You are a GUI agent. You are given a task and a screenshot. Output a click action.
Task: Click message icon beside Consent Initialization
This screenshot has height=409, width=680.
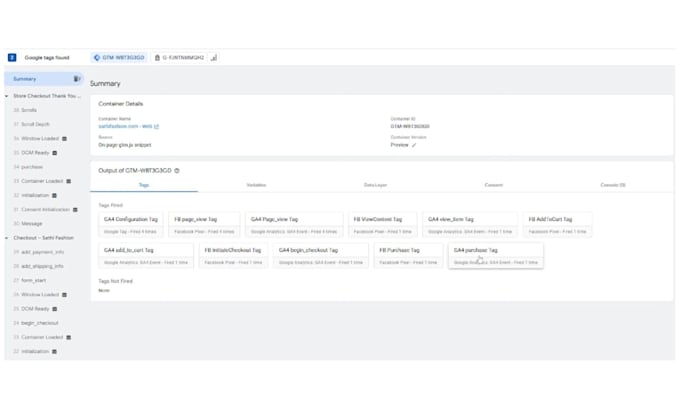[75, 210]
